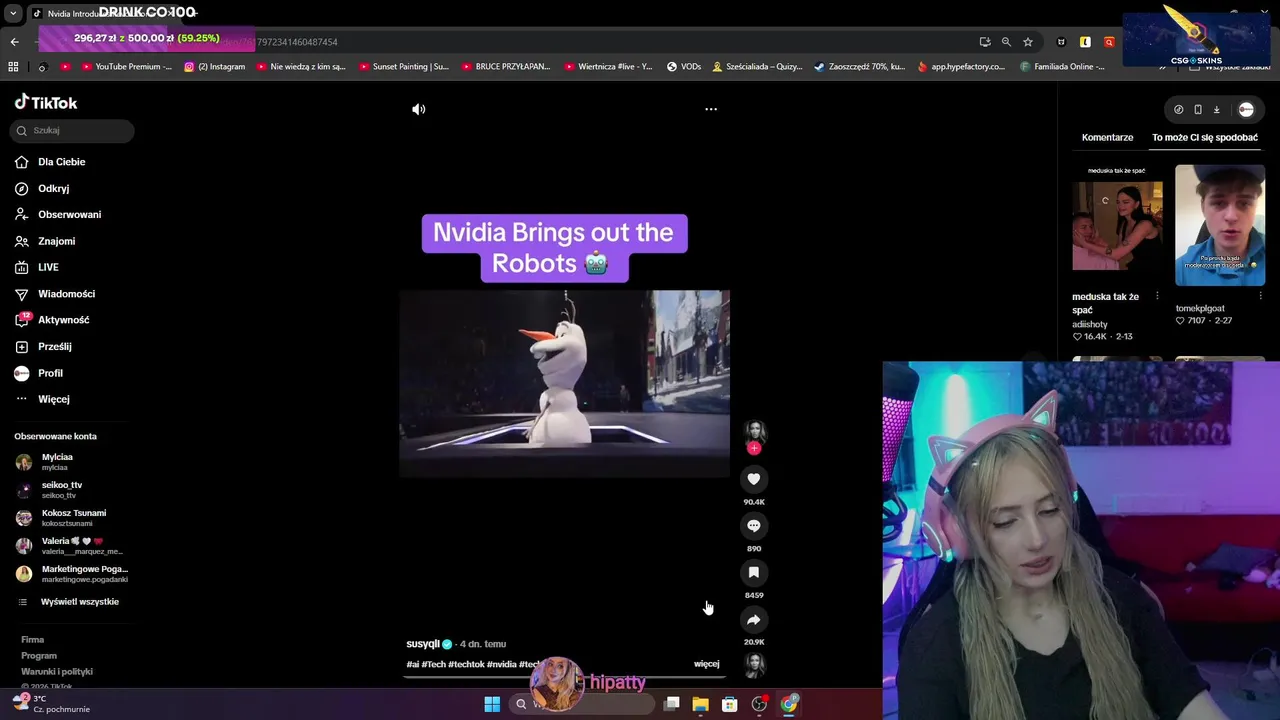Expand caption with więcej
The image size is (1280, 720).
(707, 664)
